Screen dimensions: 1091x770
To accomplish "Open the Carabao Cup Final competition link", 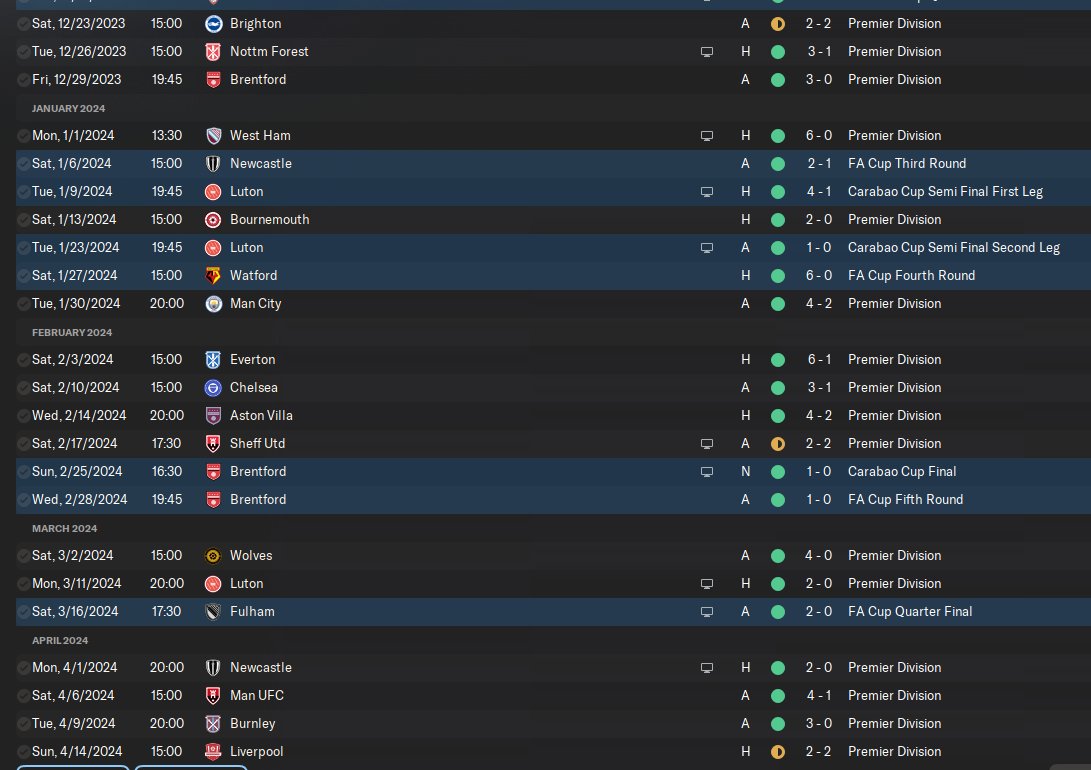I will [x=902, y=471].
